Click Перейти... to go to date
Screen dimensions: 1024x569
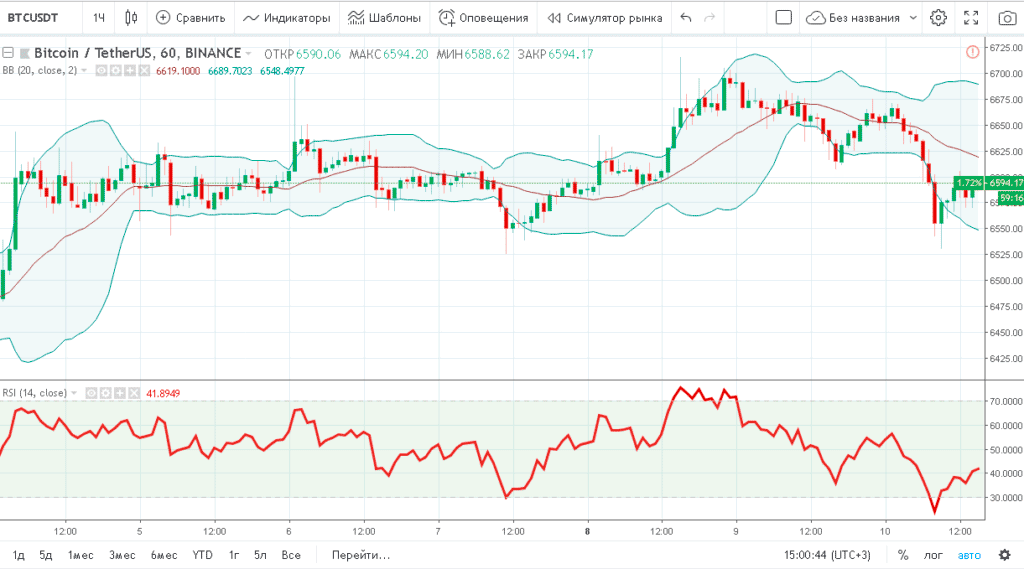point(361,554)
